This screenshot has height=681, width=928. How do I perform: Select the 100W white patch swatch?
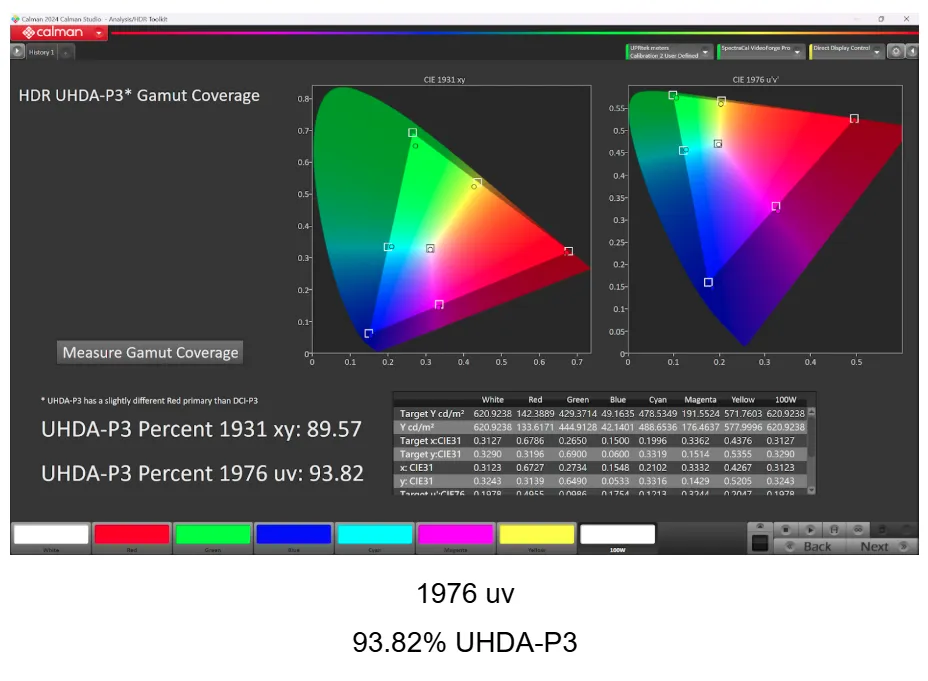617,534
